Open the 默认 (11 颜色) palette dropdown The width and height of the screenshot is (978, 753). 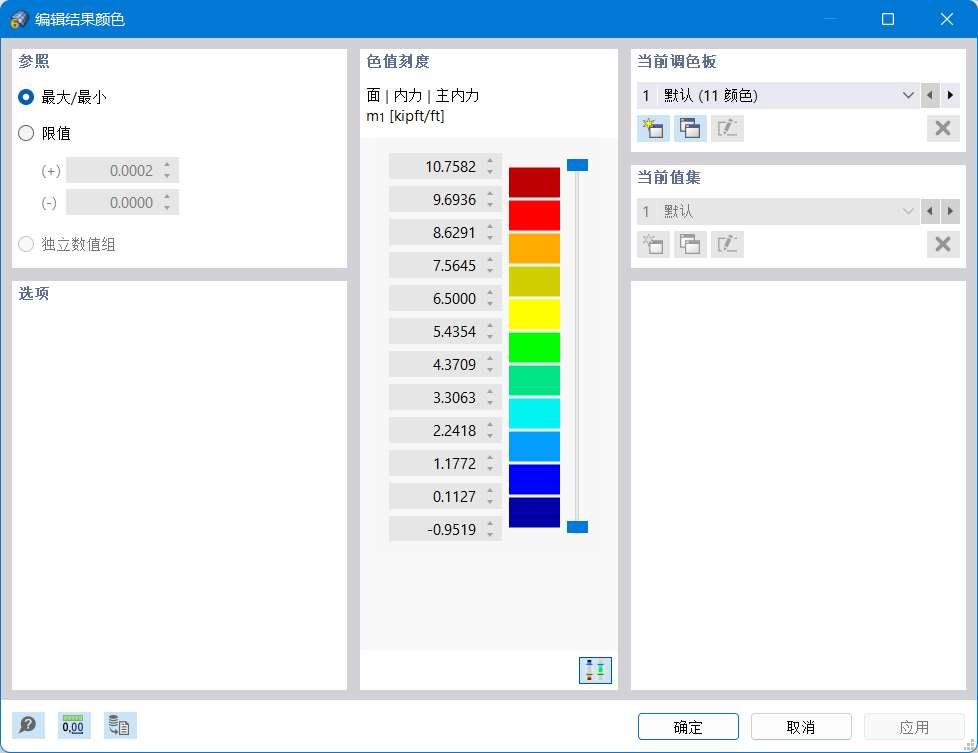(908, 95)
